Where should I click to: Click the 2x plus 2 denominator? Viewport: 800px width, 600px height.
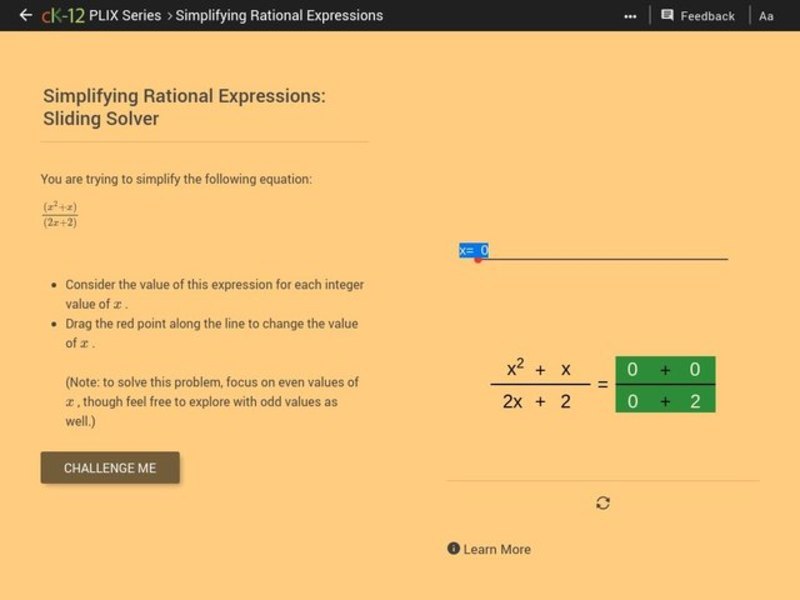pyautogui.click(x=536, y=403)
